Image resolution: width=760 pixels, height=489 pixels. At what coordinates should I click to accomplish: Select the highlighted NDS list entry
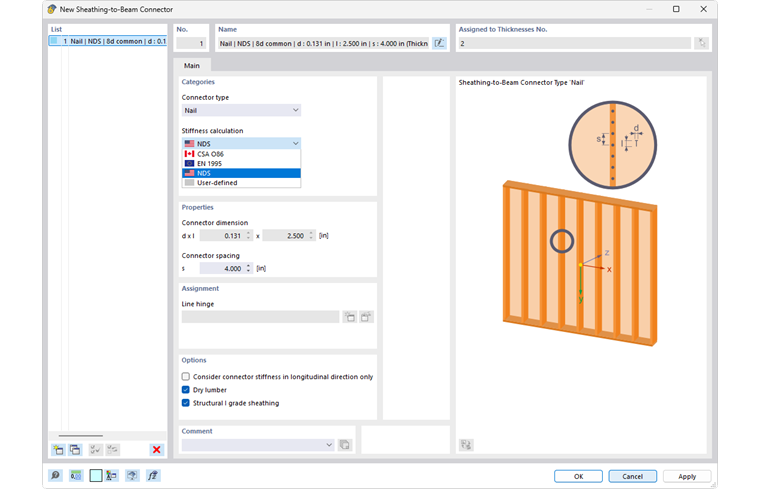pos(241,173)
